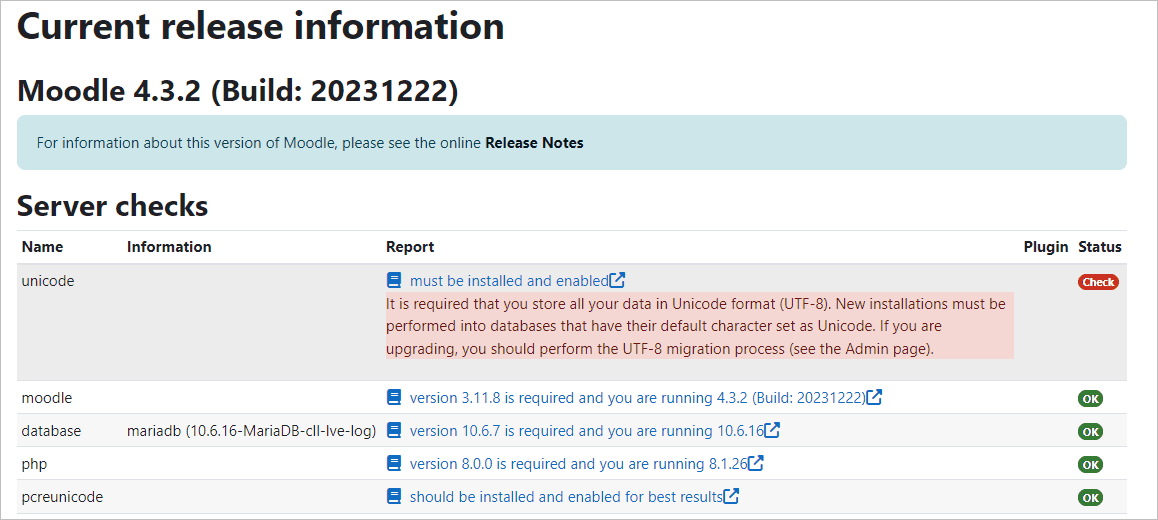
Task: Click the OK badge in moodle row
Action: (1090, 399)
